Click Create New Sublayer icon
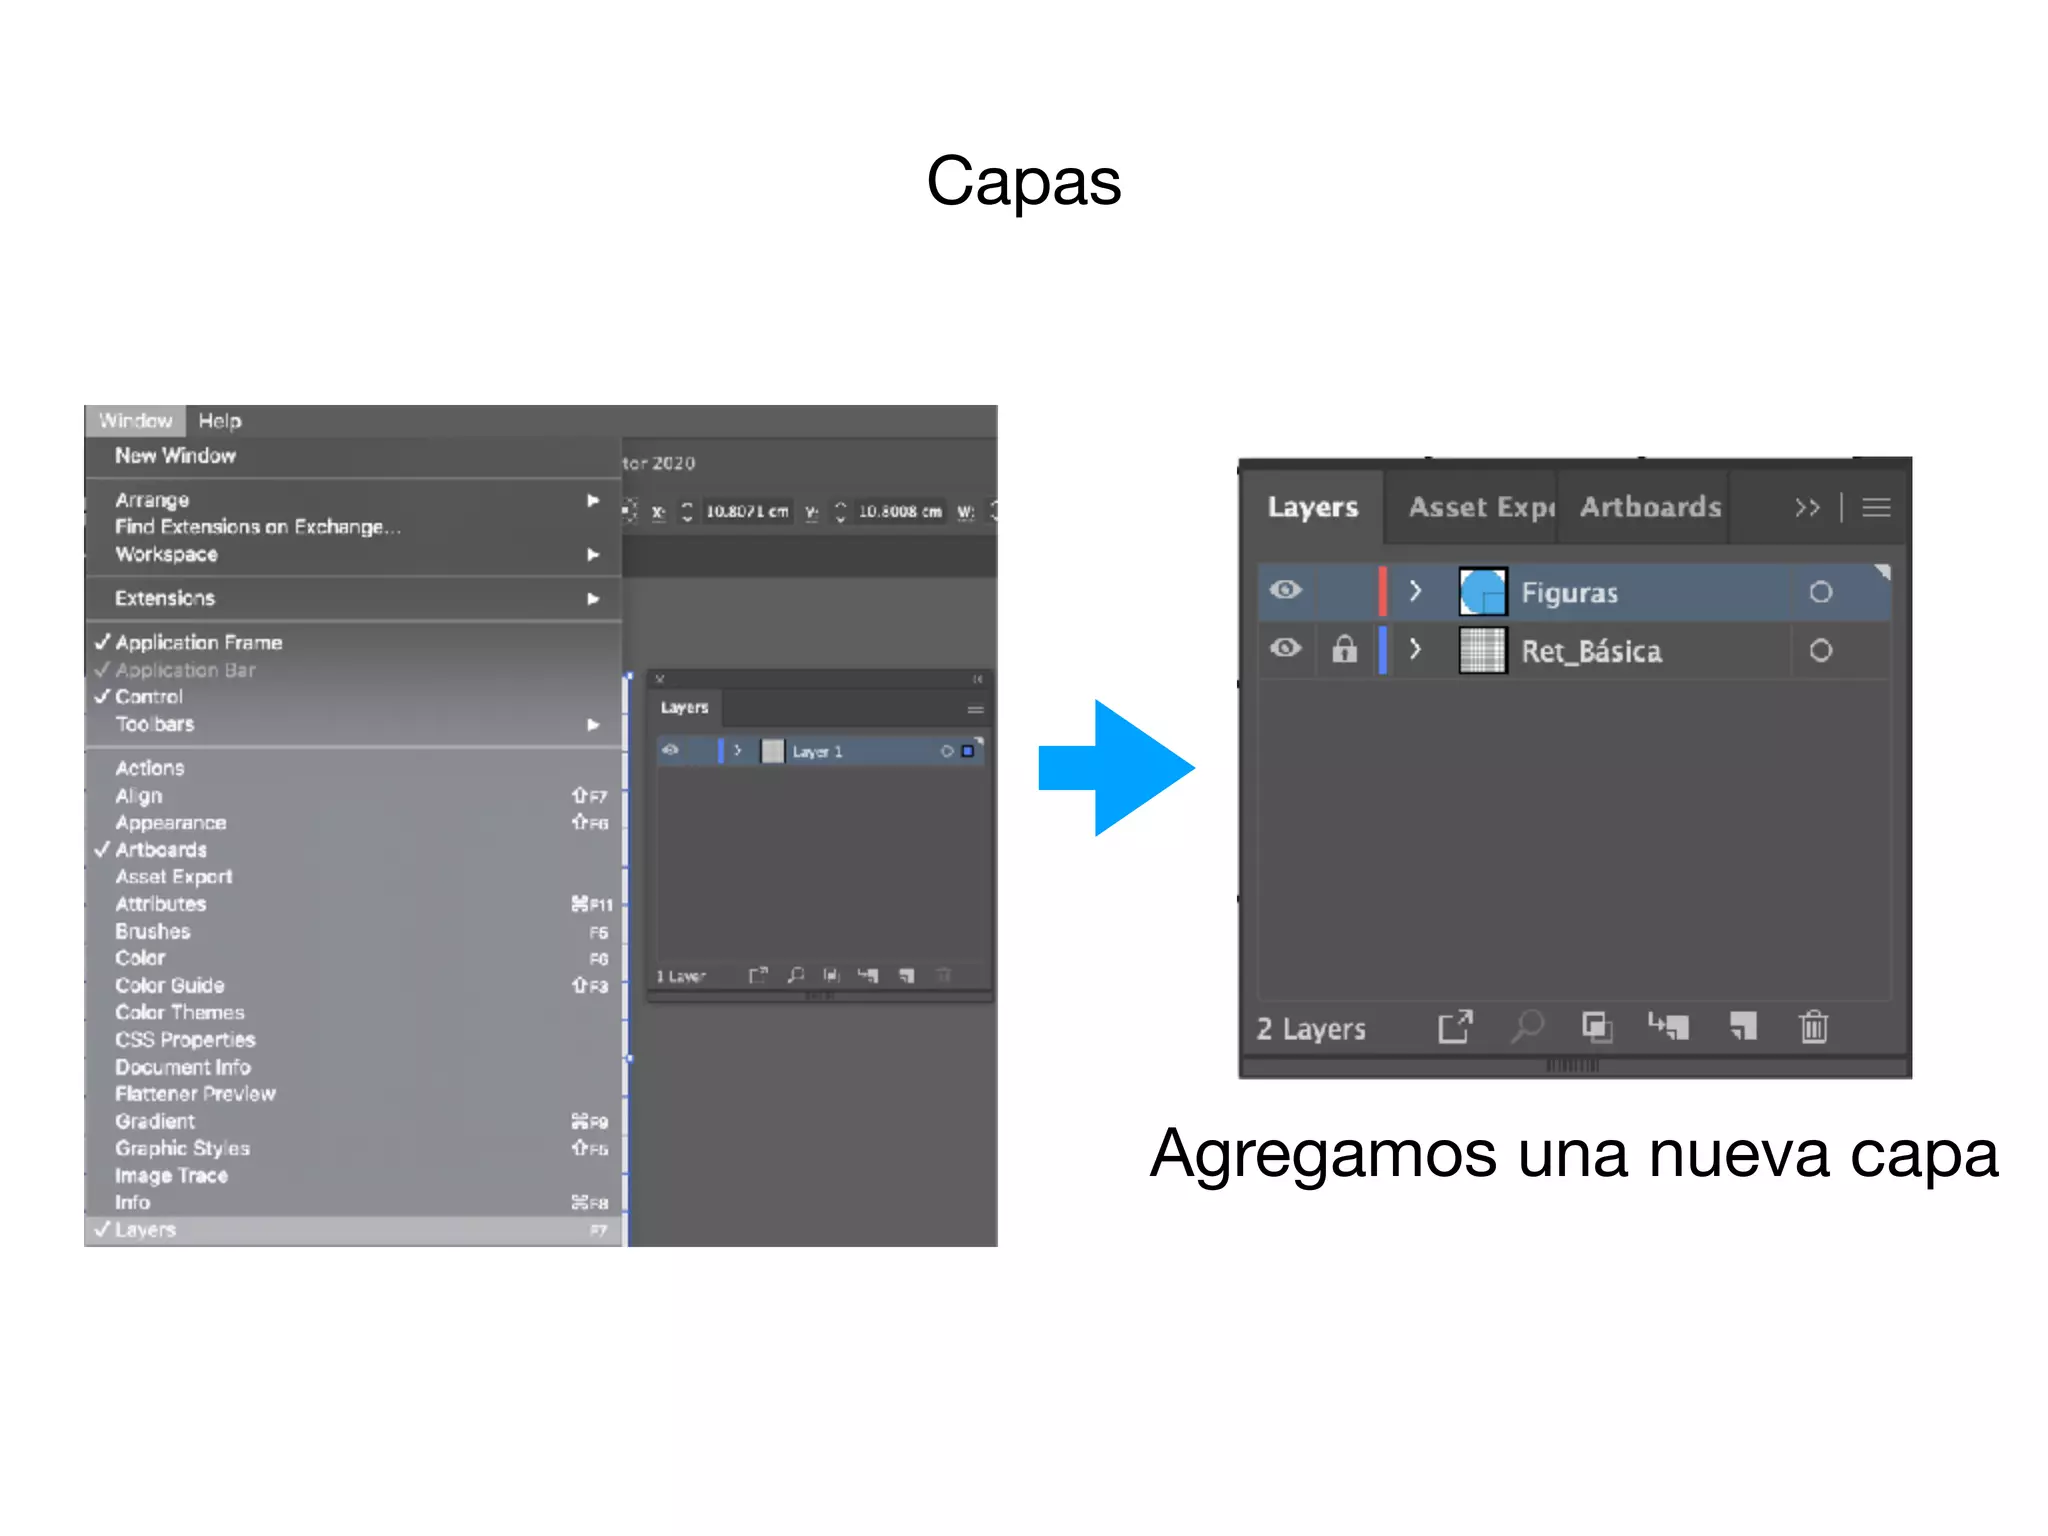Screen dimensions: 2048x1536 click(1669, 1026)
